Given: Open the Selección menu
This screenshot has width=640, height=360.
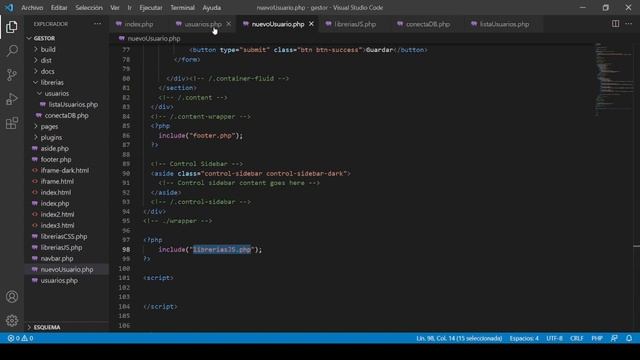Looking at the screenshot, I should 89,8.
